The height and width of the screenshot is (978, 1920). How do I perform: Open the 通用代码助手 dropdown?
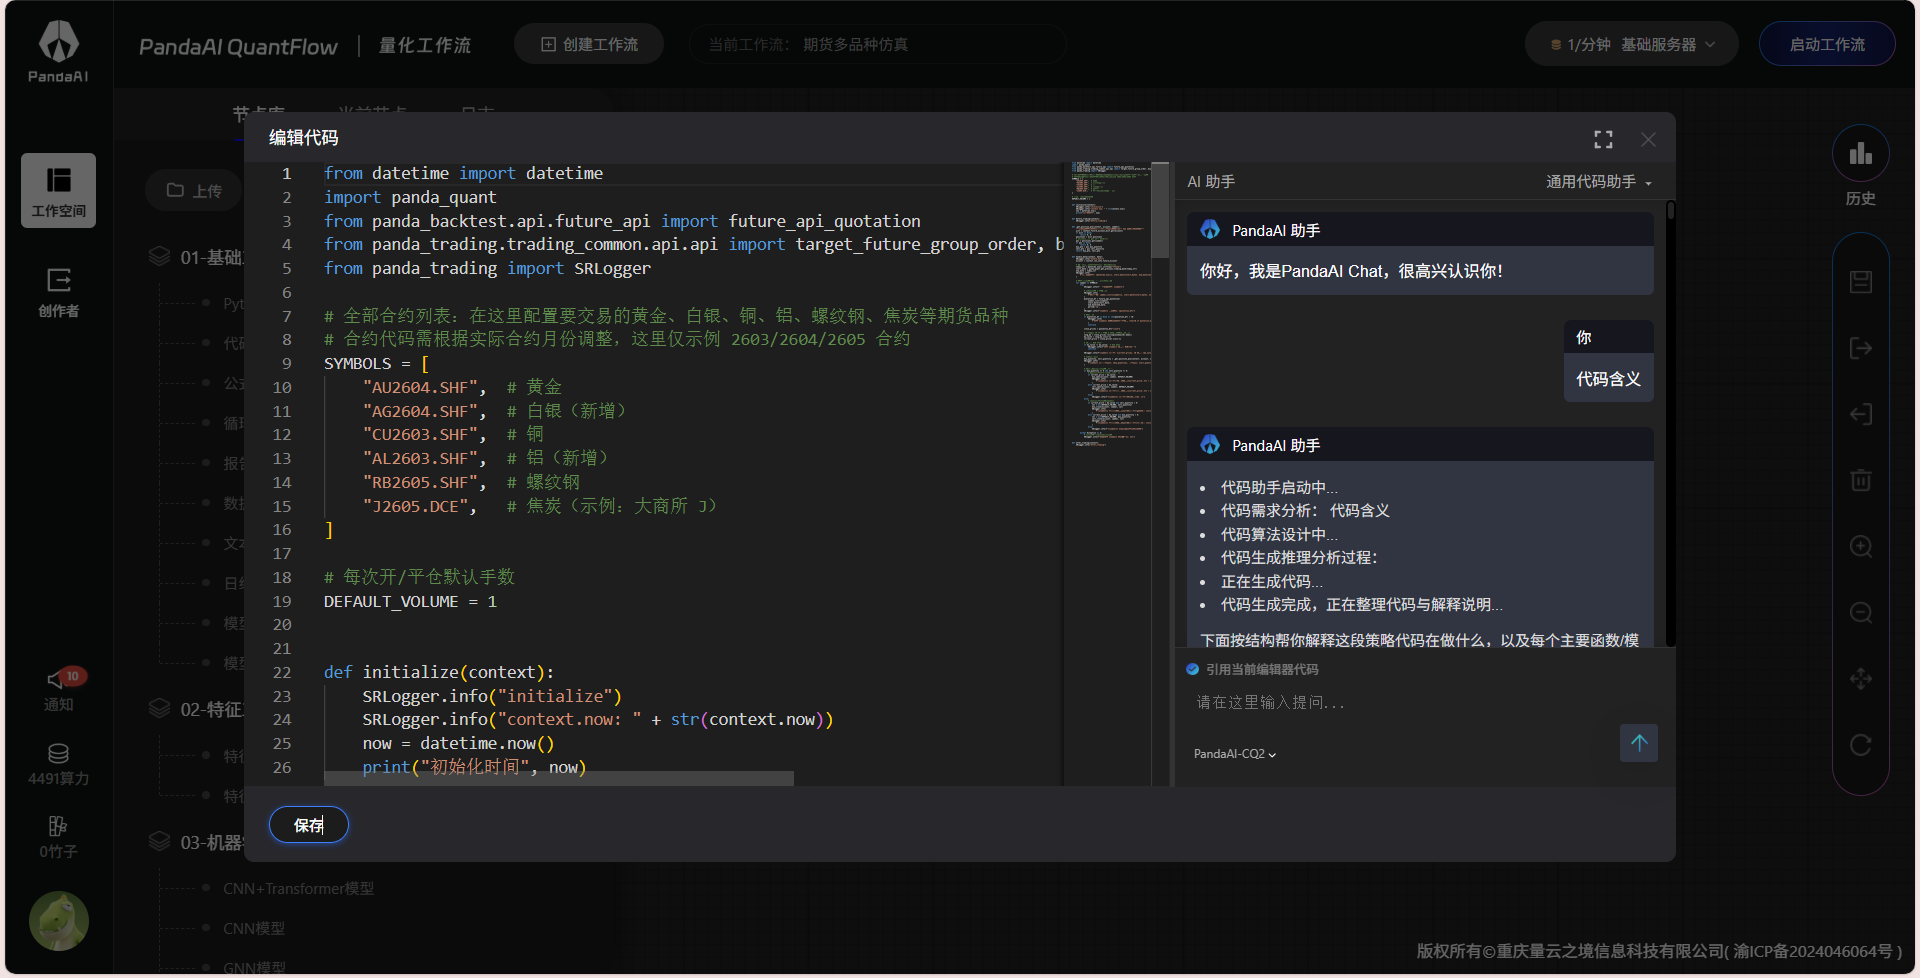pos(1599,182)
